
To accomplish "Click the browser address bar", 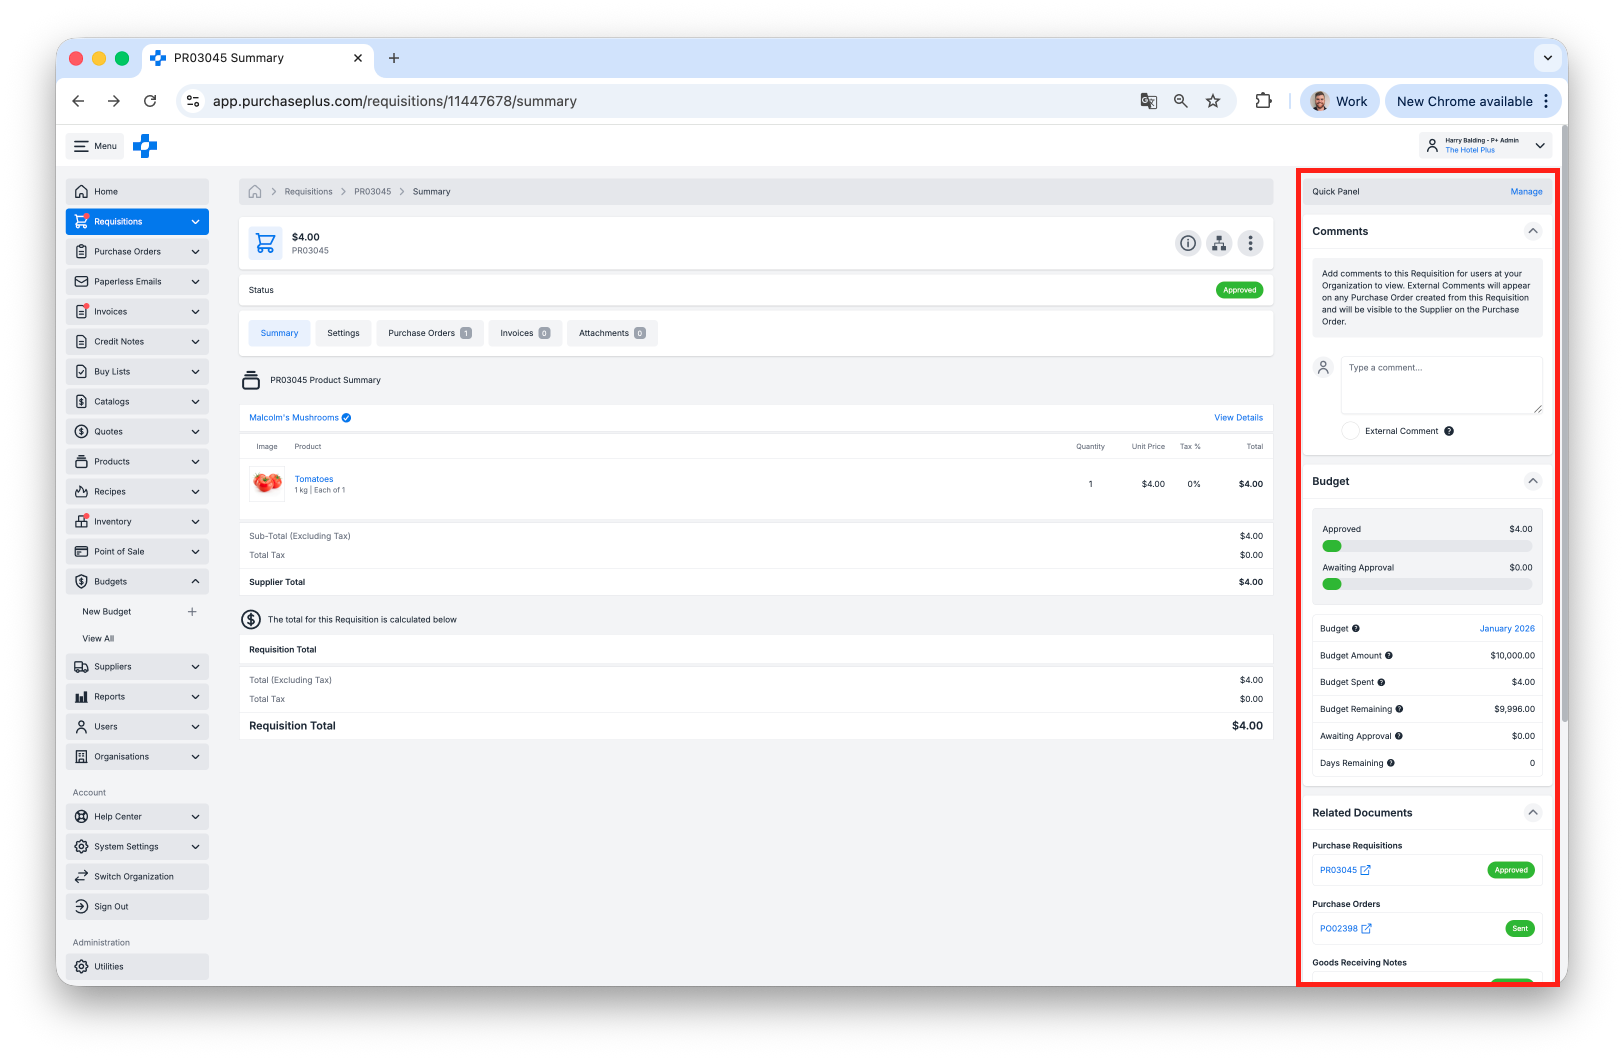I will (x=660, y=101).
